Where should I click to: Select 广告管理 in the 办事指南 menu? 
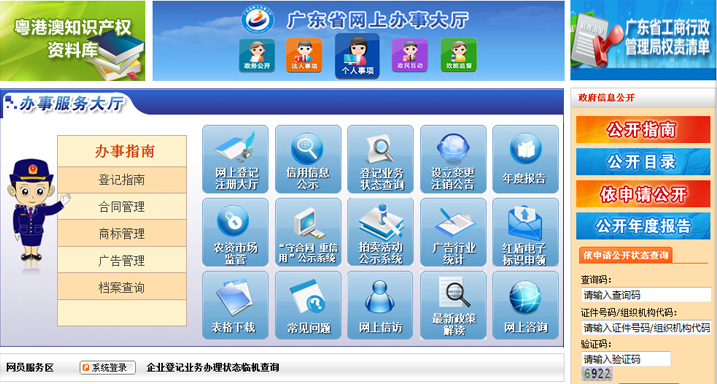click(122, 261)
